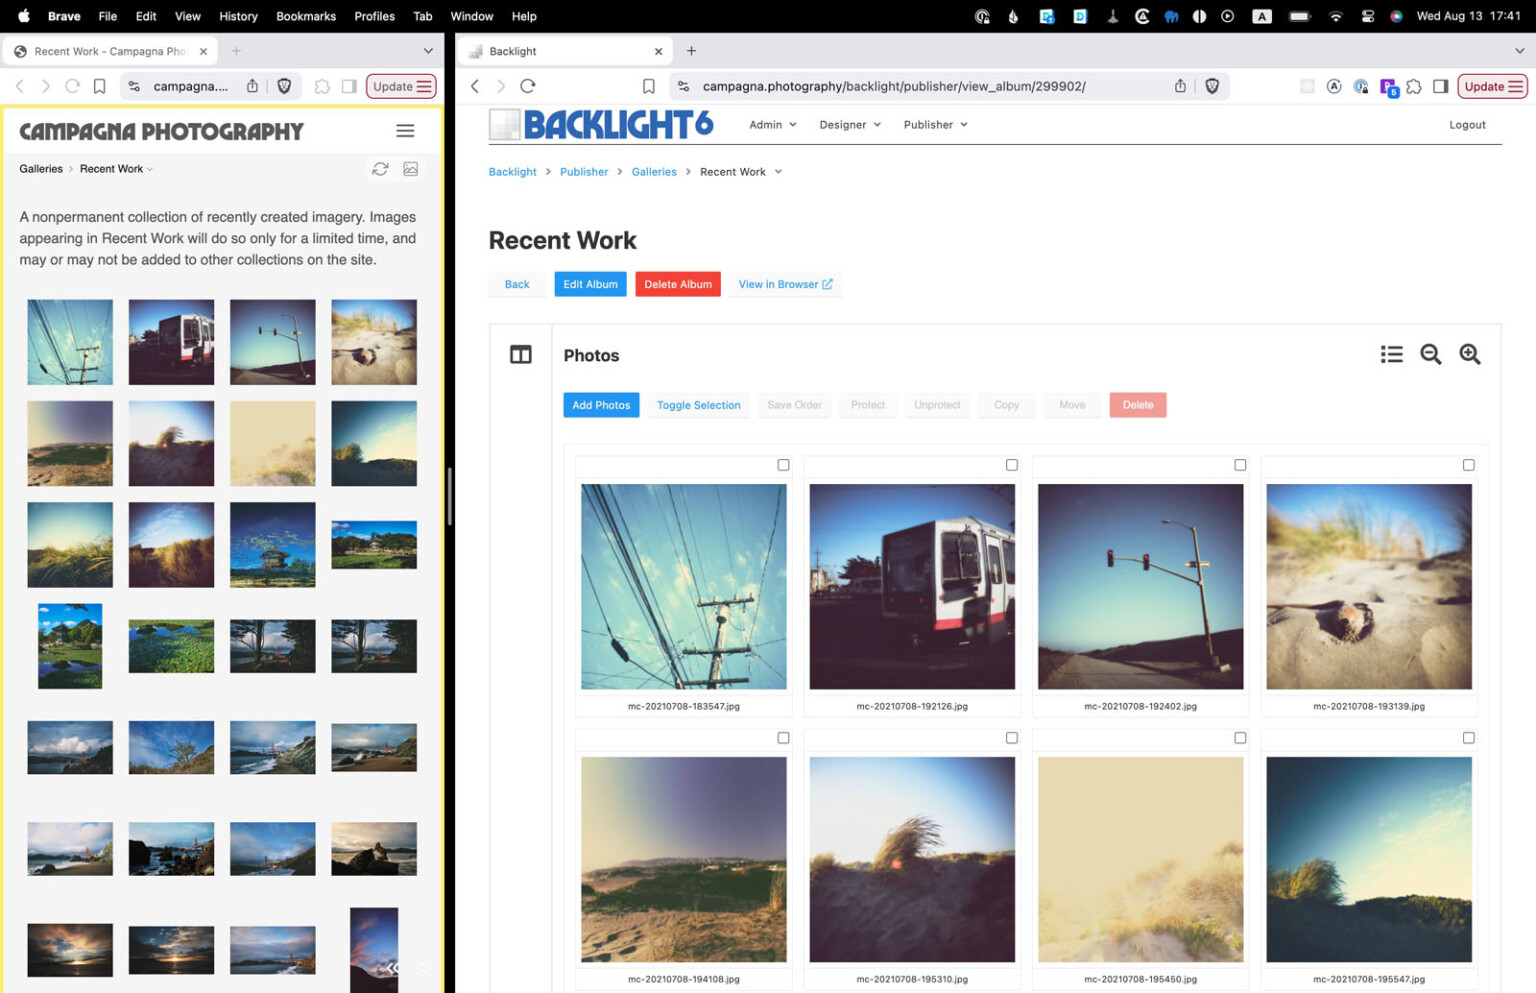Check the checkbox on mc-20210708-183547.jpg
Image resolution: width=1536 pixels, height=993 pixels.
pos(783,464)
